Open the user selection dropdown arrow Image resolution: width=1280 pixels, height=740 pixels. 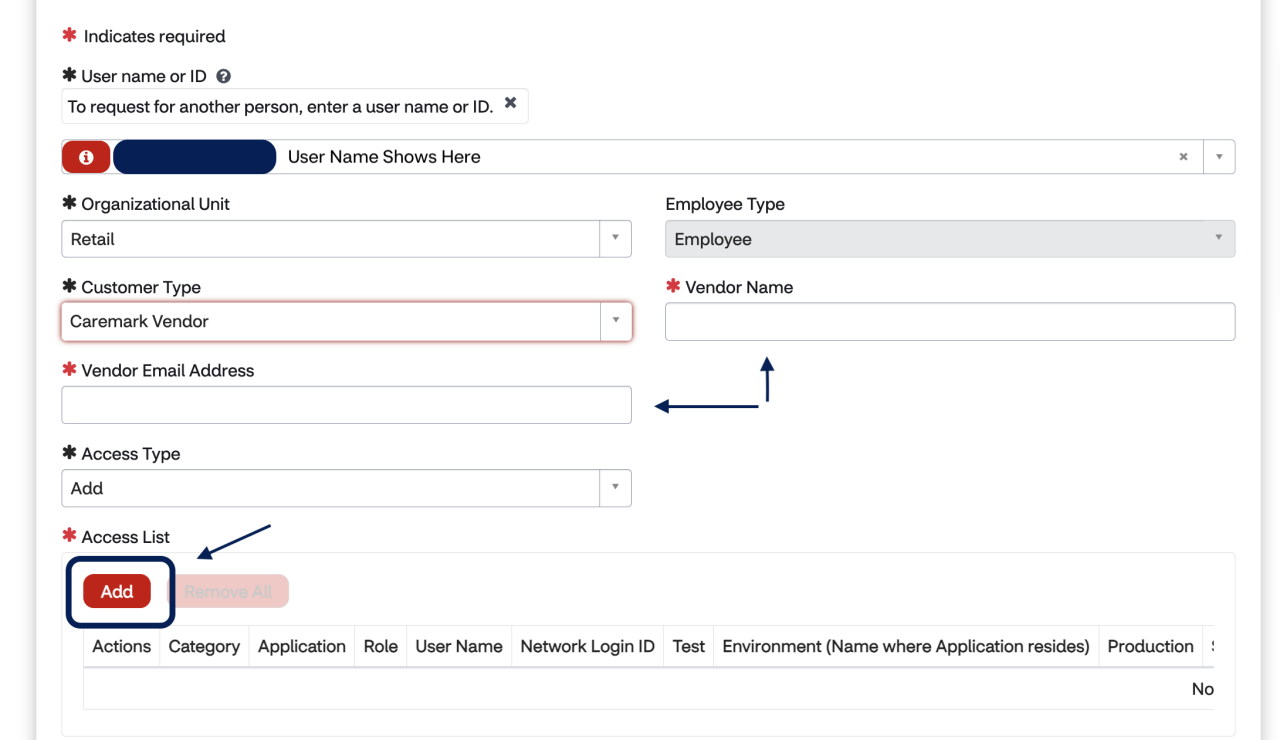tap(1219, 157)
